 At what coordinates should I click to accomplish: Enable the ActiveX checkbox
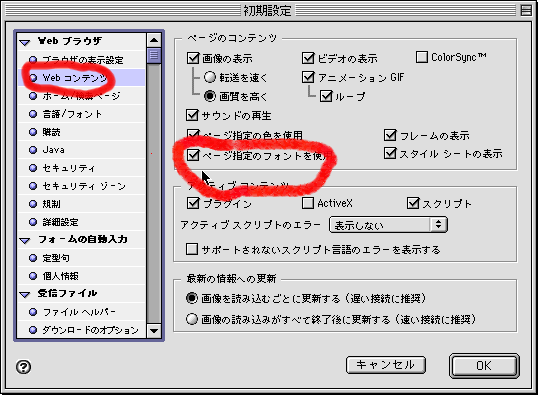[x=308, y=203]
